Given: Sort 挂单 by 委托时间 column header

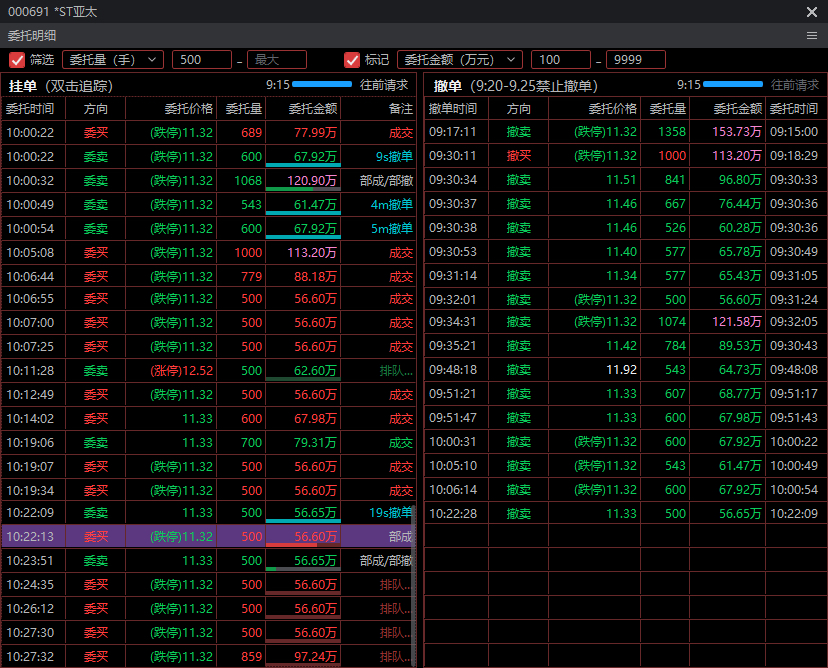Looking at the screenshot, I should (30, 109).
